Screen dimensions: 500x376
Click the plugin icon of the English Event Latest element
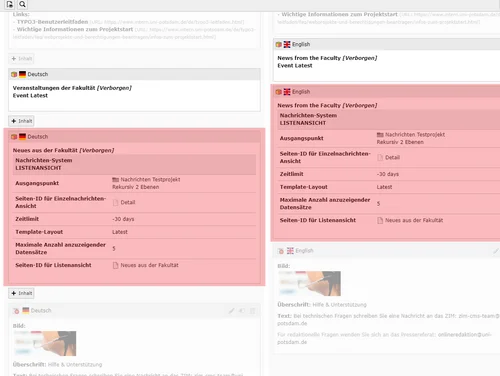click(279, 44)
